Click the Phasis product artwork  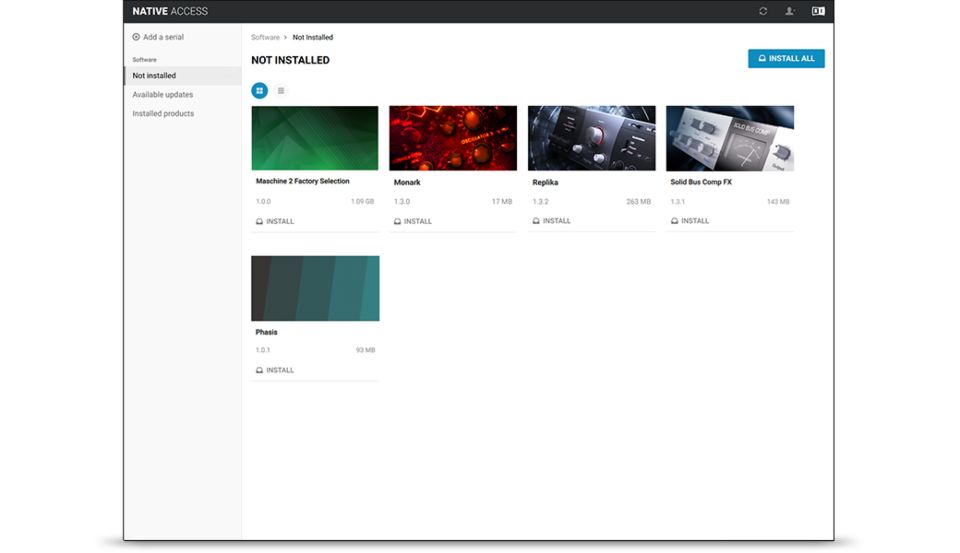pyautogui.click(x=315, y=288)
